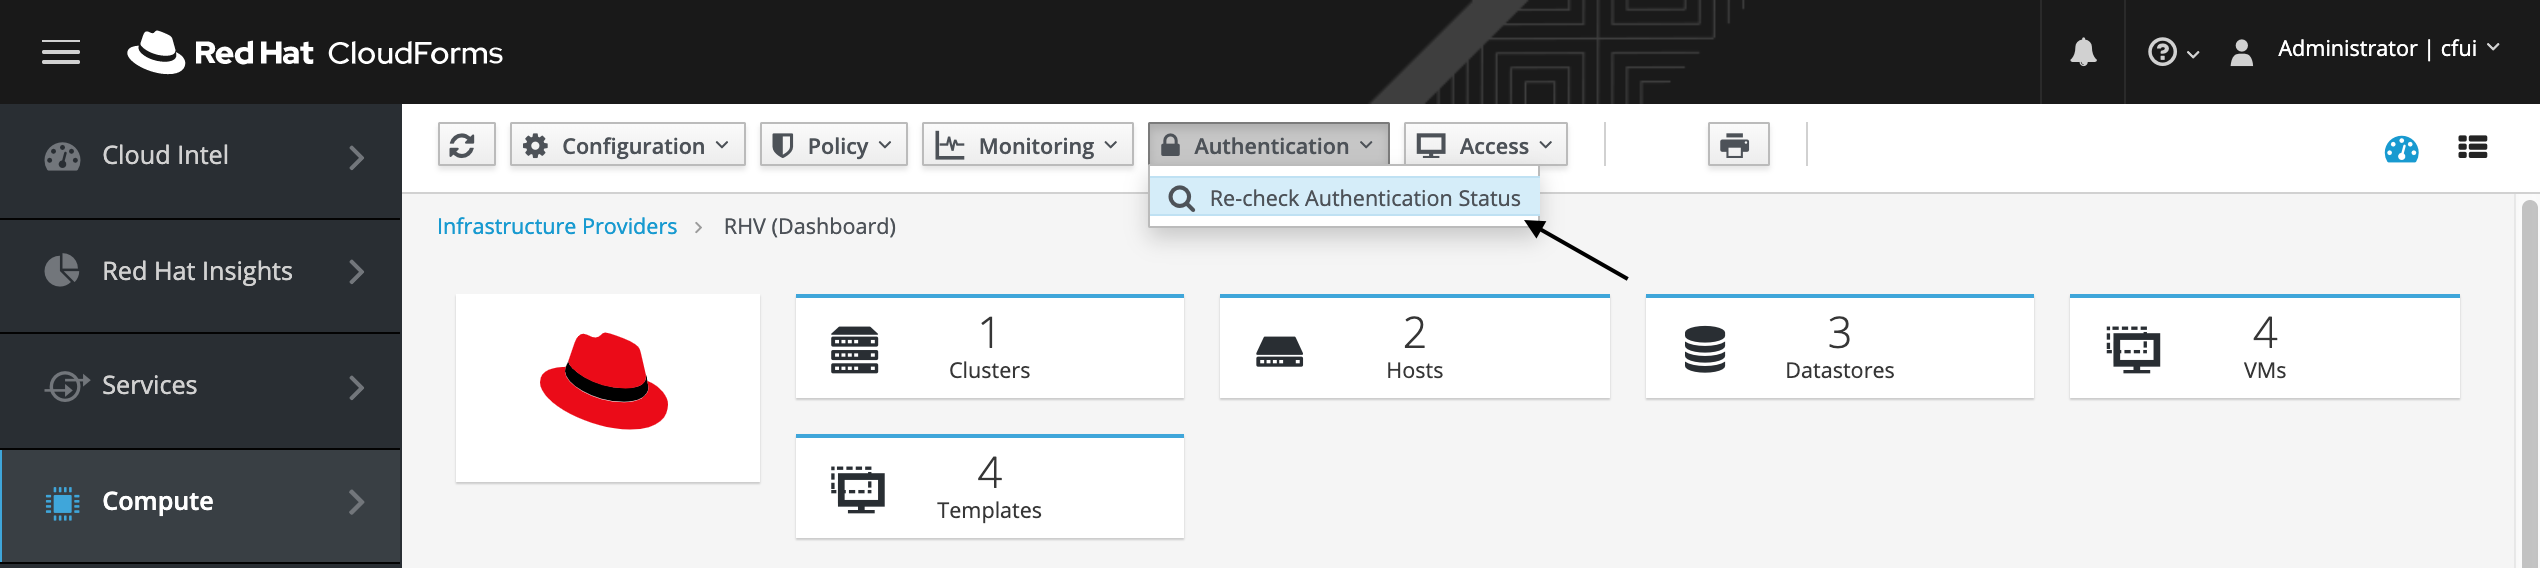
Task: Click the VMs monitor icon
Action: click(2133, 349)
